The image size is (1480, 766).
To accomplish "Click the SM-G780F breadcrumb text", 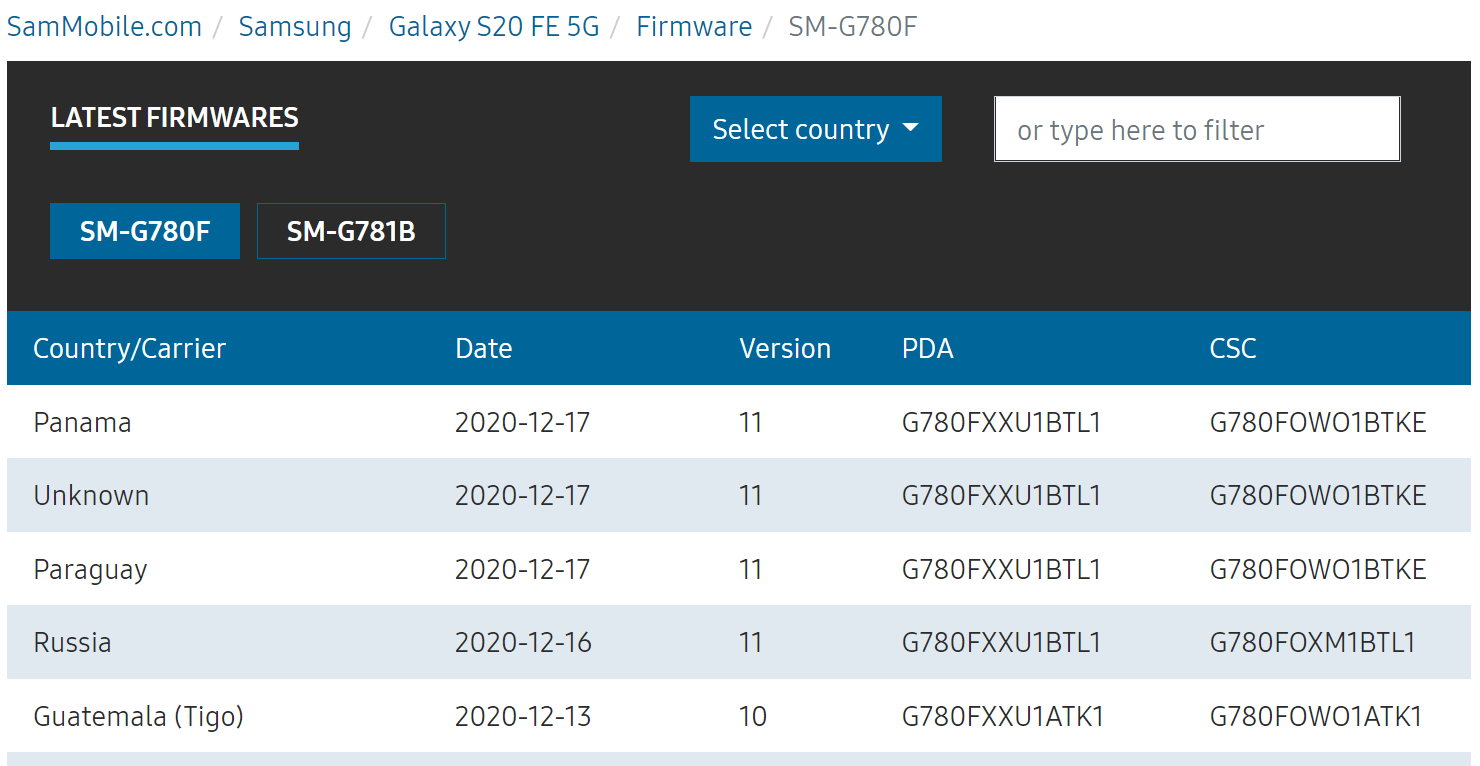I will pos(853,26).
